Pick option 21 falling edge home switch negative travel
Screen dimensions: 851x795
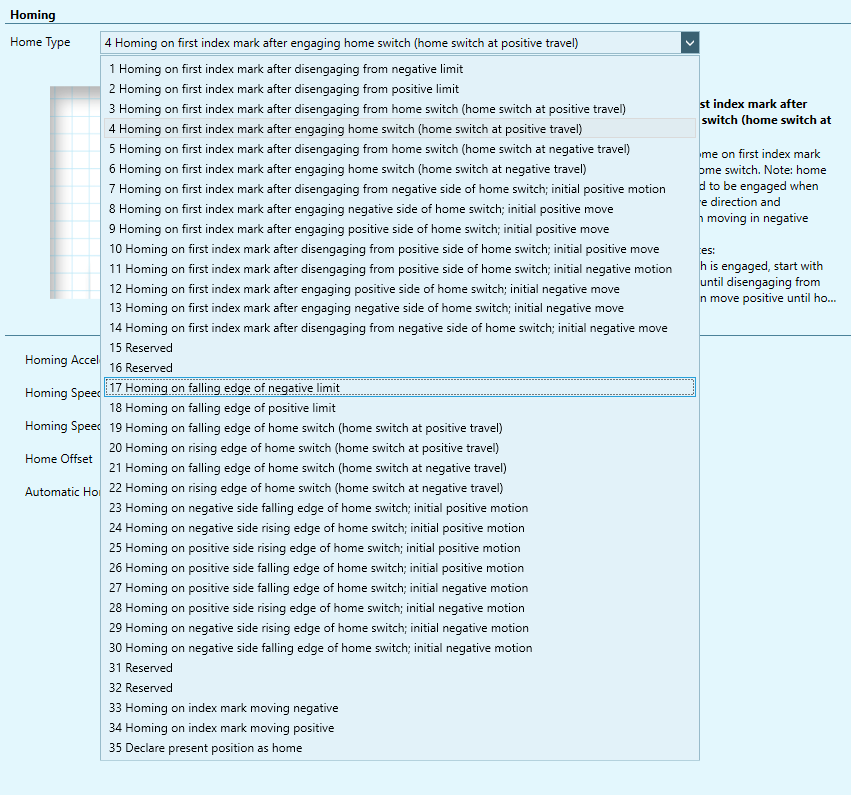tap(399, 468)
